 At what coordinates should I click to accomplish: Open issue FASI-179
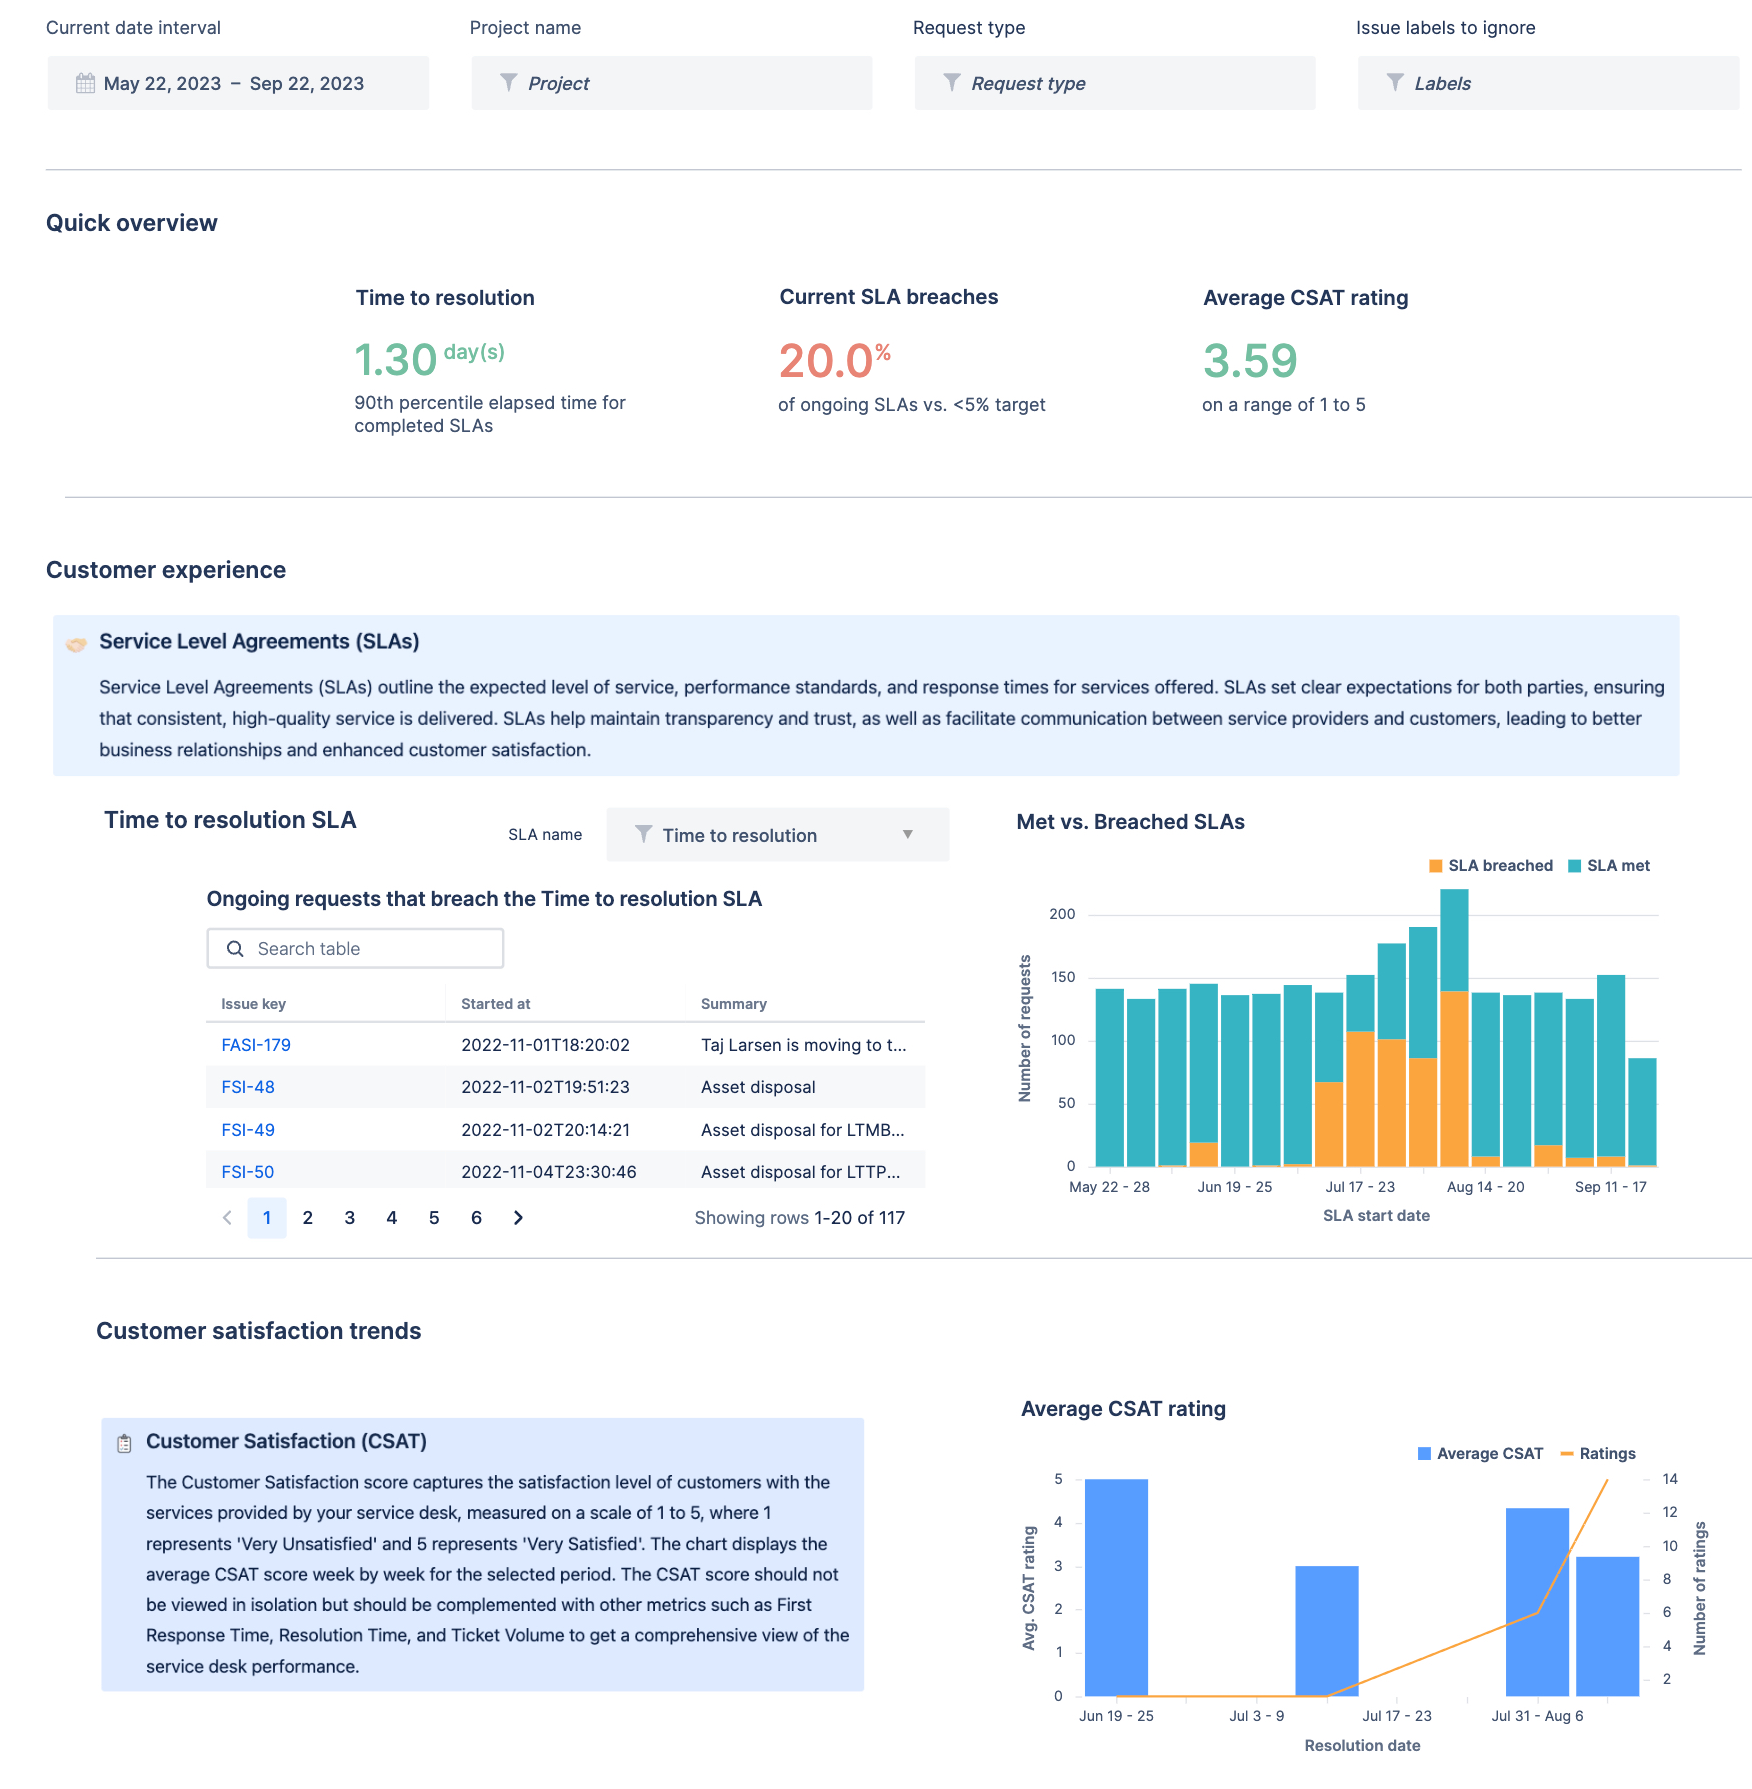point(256,1044)
